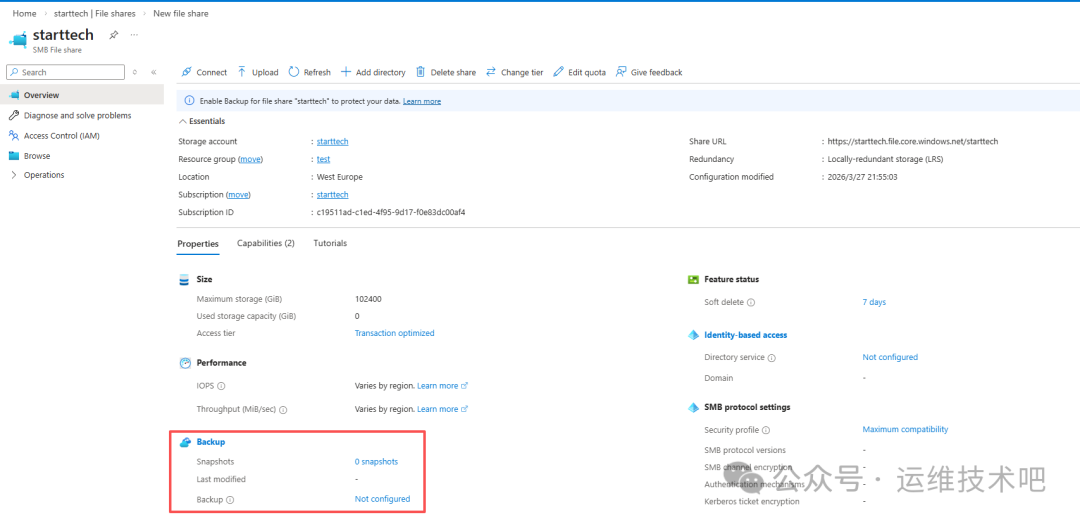Click the Upload arrow icon

click(x=242, y=72)
